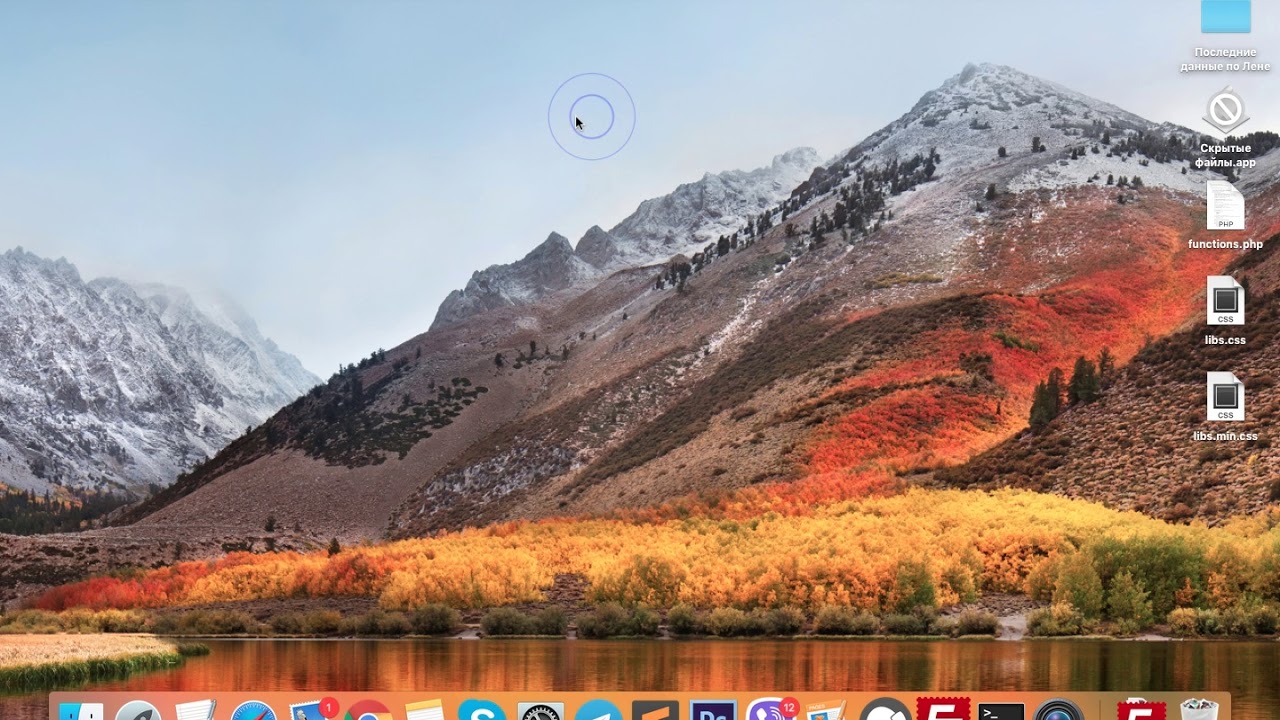This screenshot has height=720, width=1280.
Task: Select the "Последние данные по Лене" folder
Action: [x=1225, y=36]
